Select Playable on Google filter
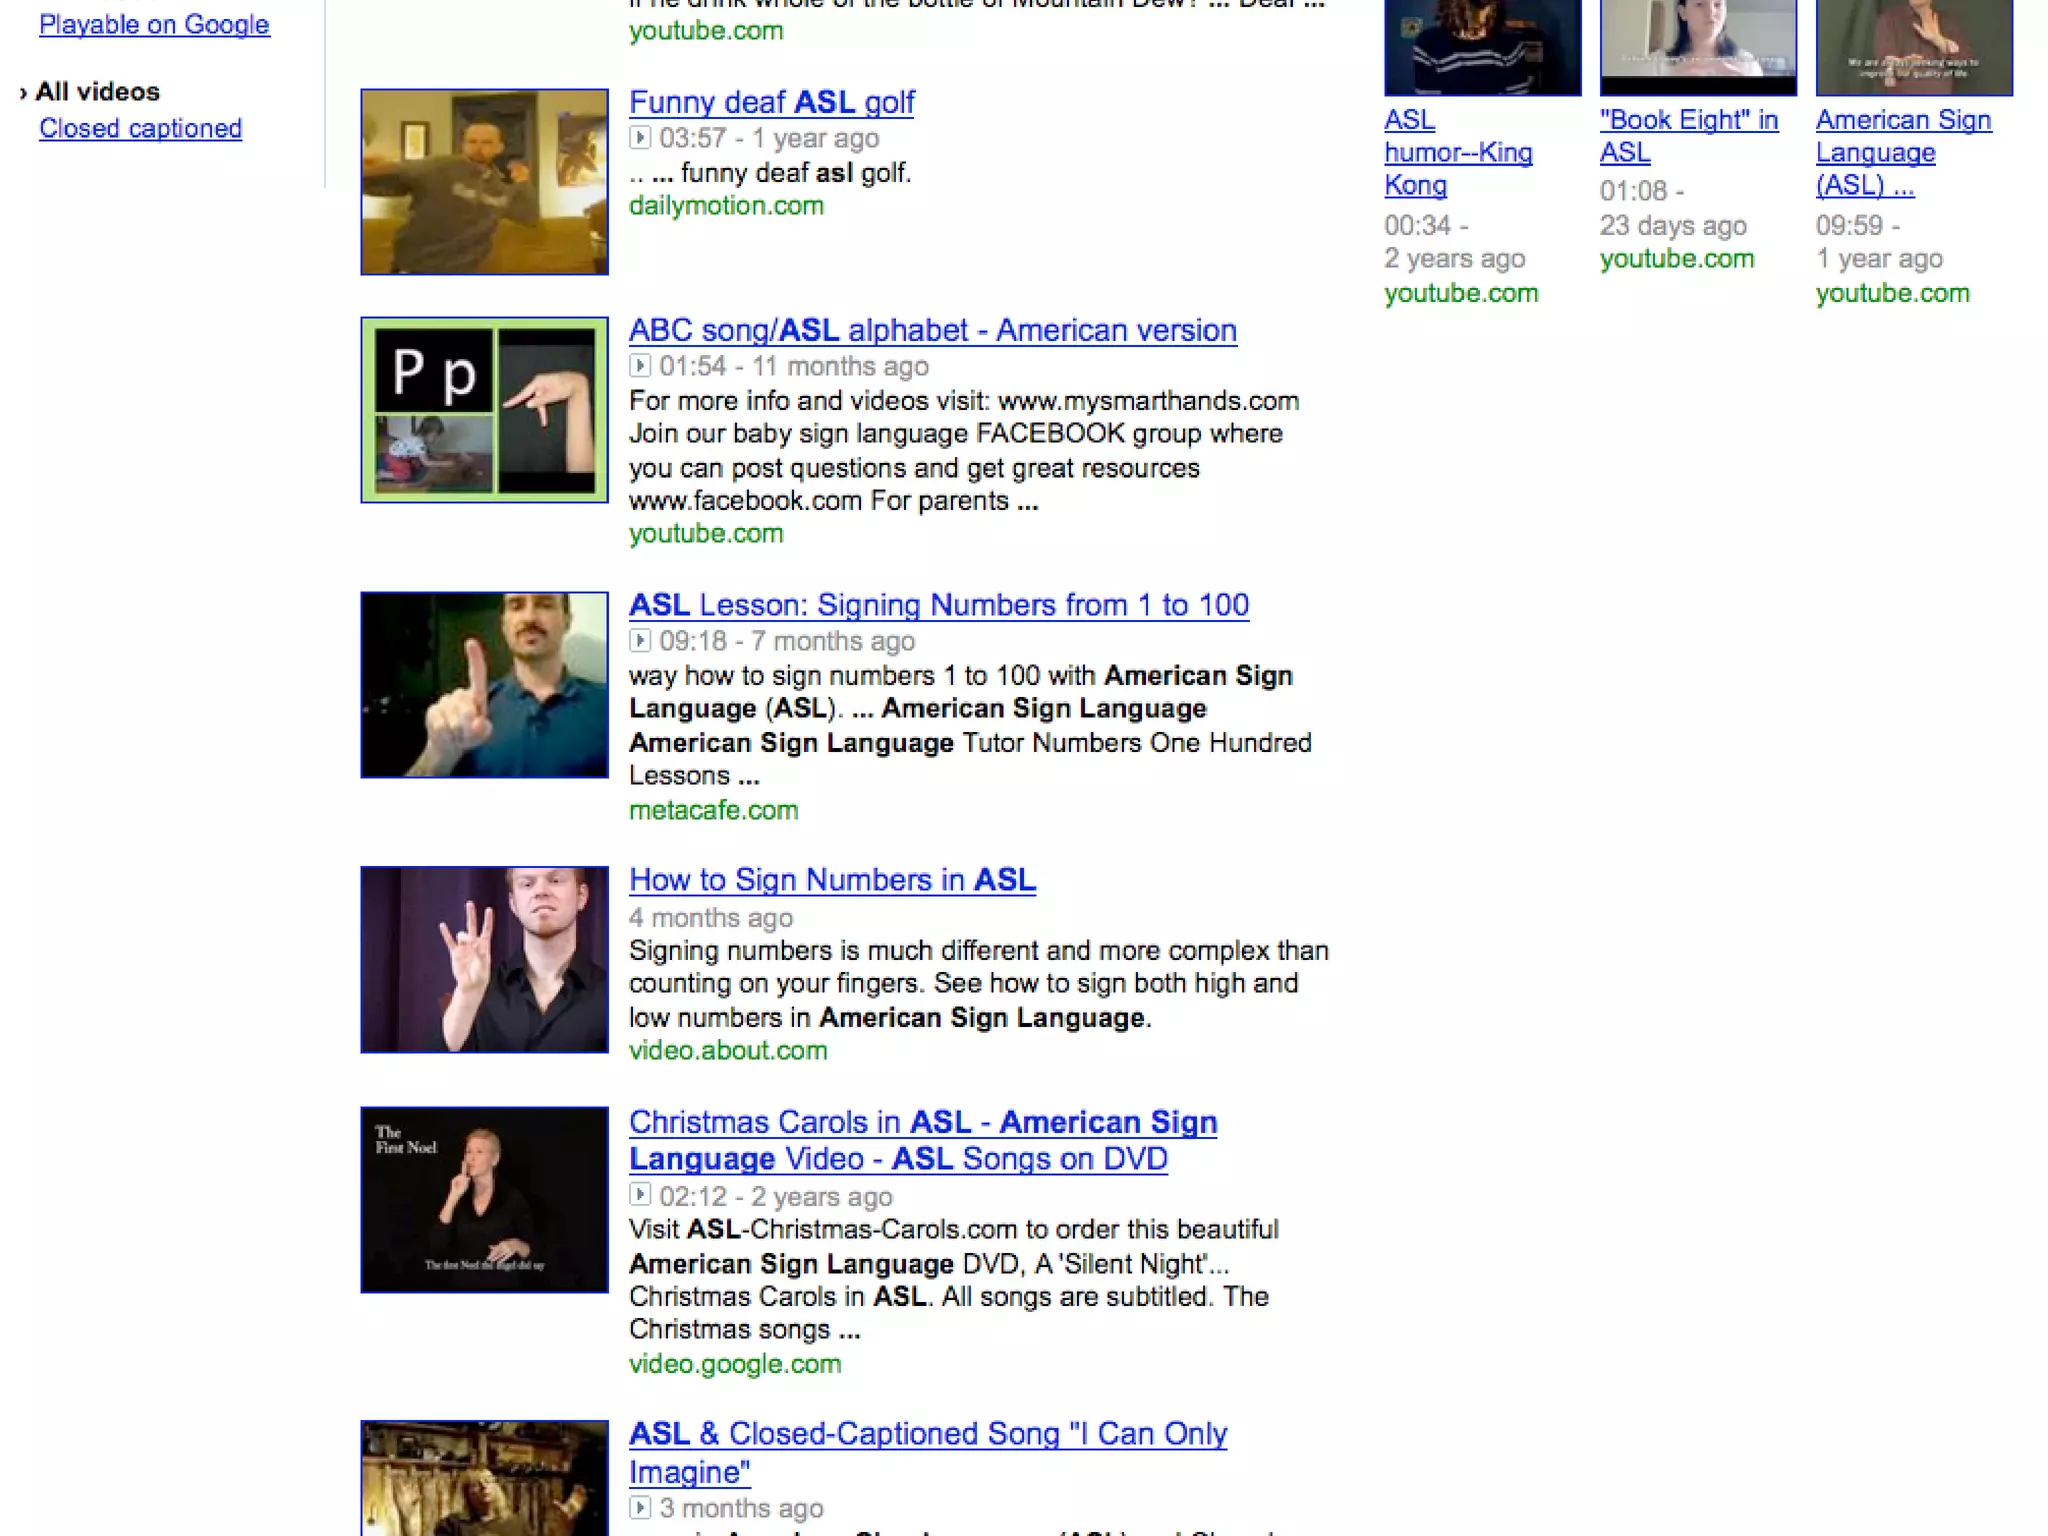The width and height of the screenshot is (2048, 1536). point(154,25)
